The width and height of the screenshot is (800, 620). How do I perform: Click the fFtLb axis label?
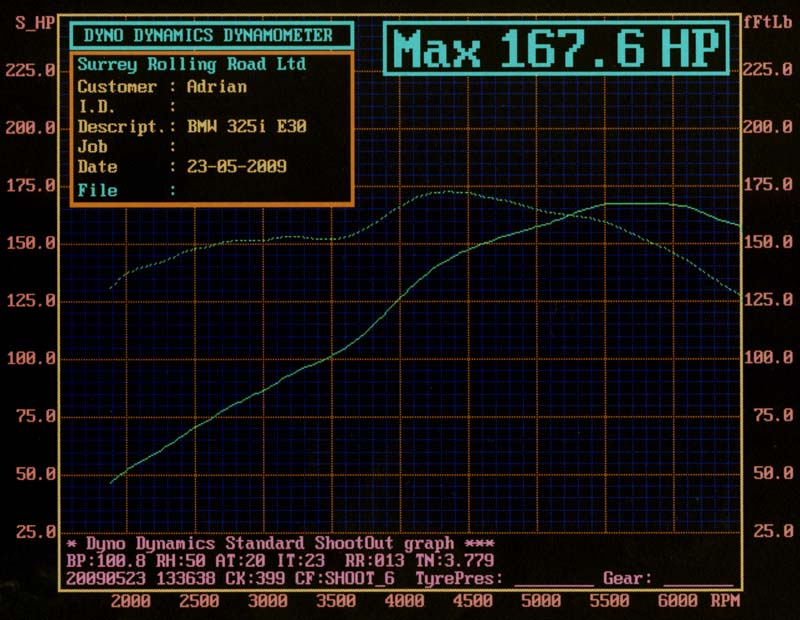pos(768,23)
